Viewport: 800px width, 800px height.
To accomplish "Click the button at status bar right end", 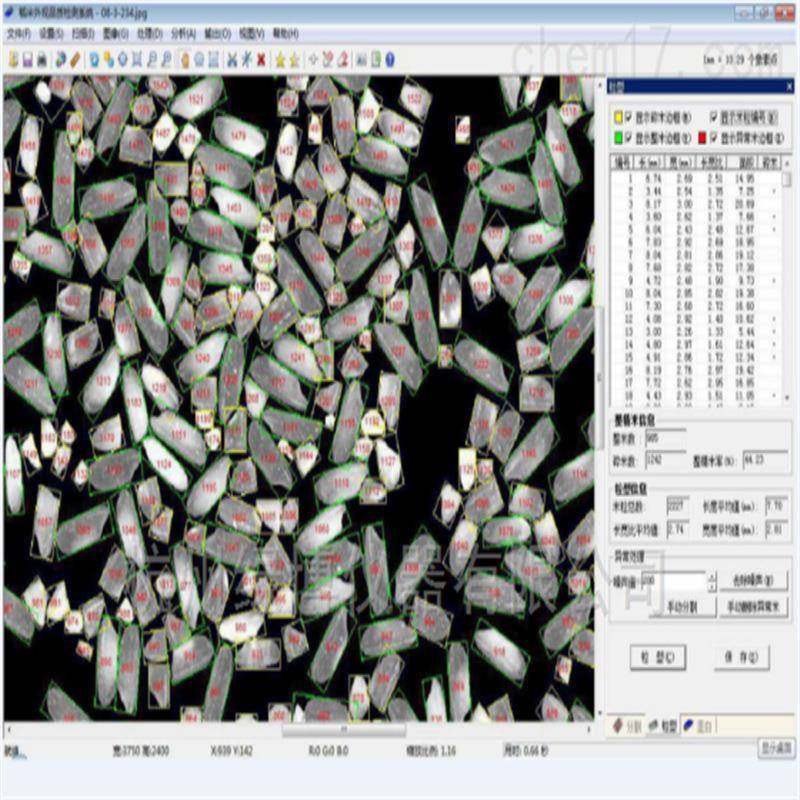I will tap(777, 749).
